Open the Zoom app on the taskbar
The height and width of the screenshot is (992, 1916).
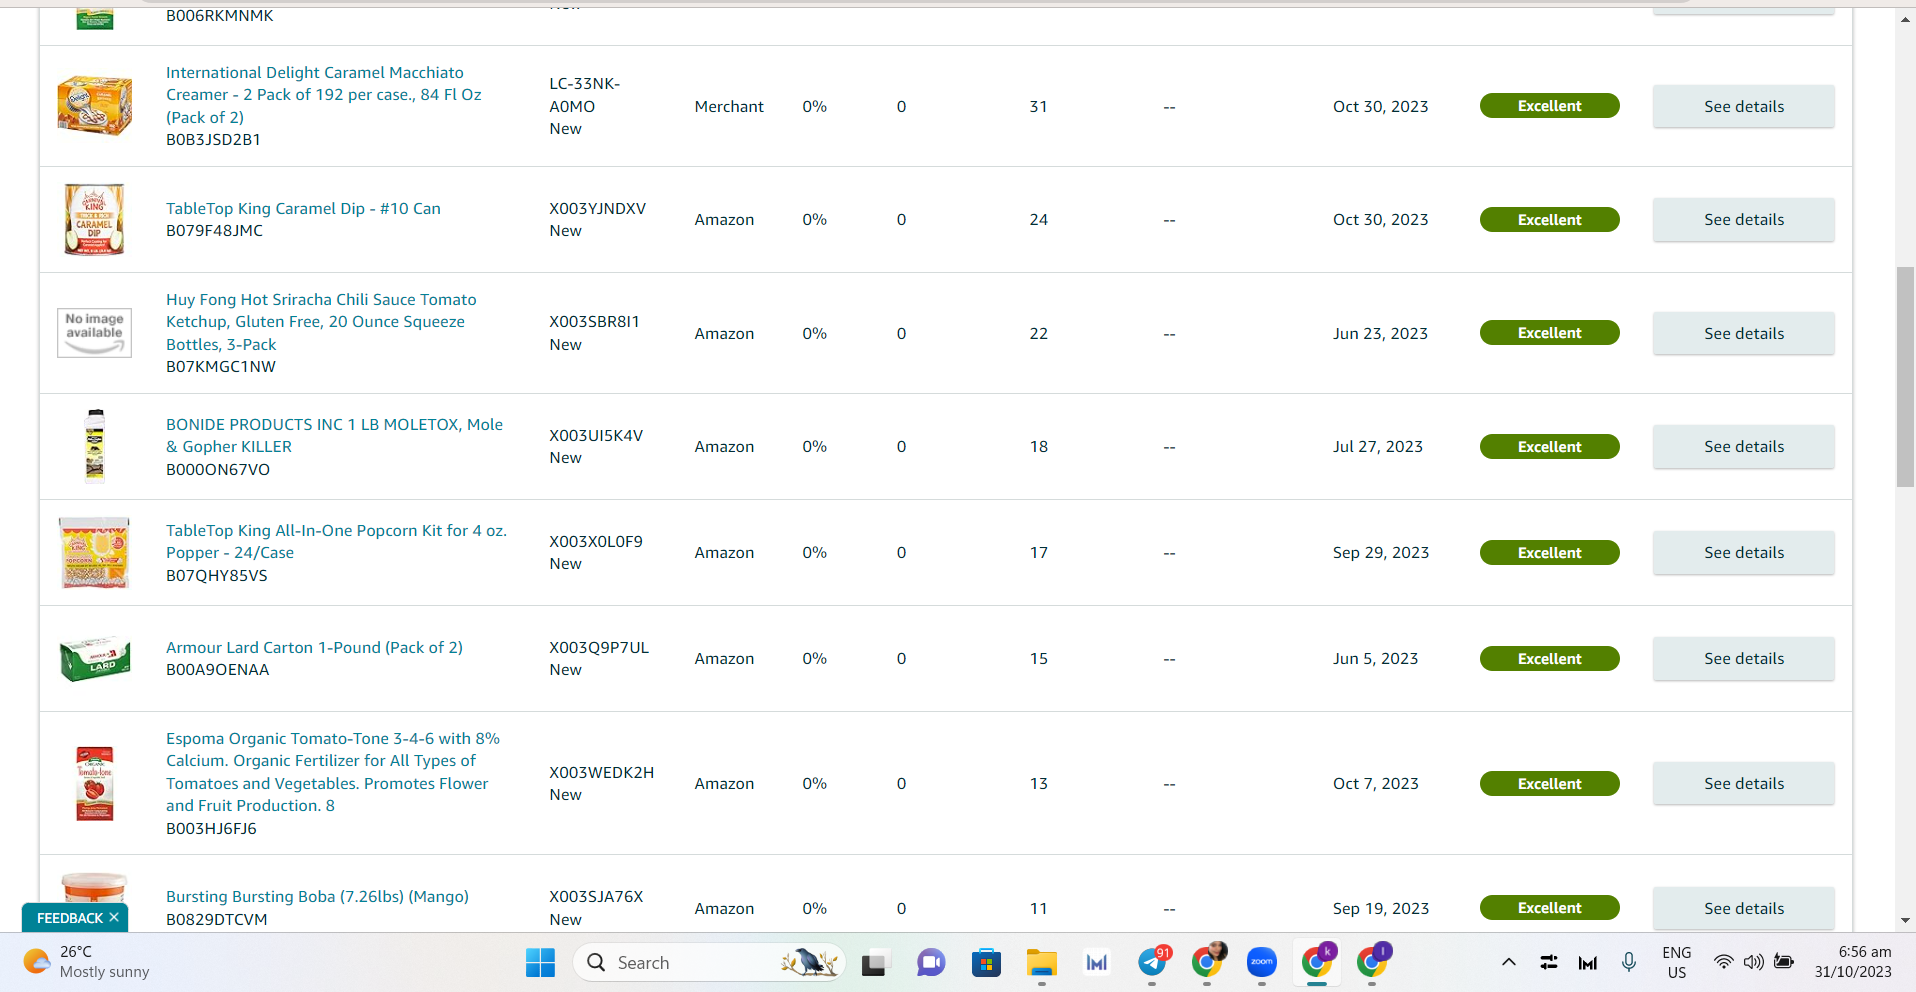click(1262, 963)
